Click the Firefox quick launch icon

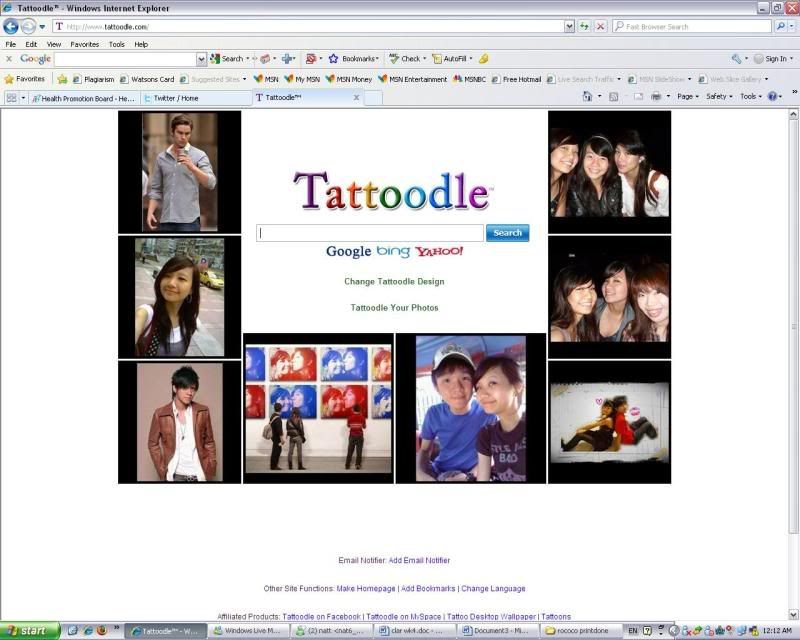(x=102, y=630)
